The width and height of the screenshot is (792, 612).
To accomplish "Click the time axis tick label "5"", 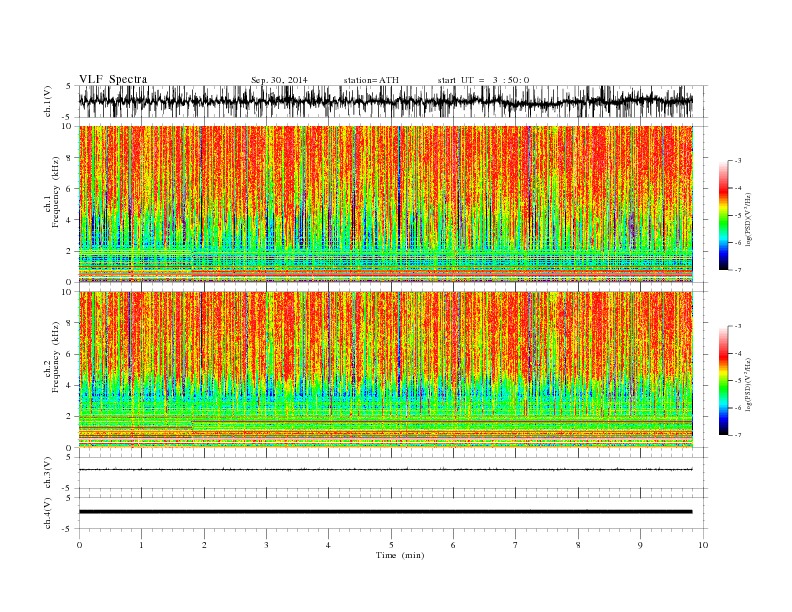I will pyautogui.click(x=391, y=545).
